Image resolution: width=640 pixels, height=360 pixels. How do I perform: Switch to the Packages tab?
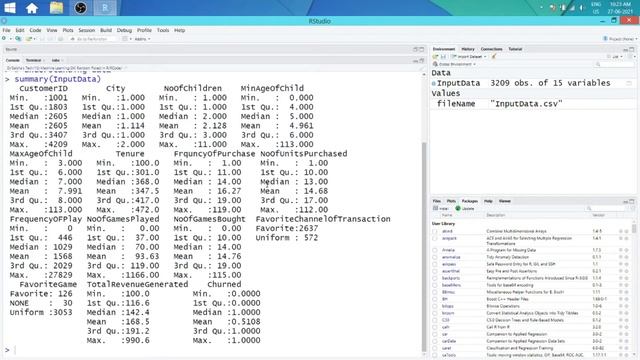click(x=469, y=201)
